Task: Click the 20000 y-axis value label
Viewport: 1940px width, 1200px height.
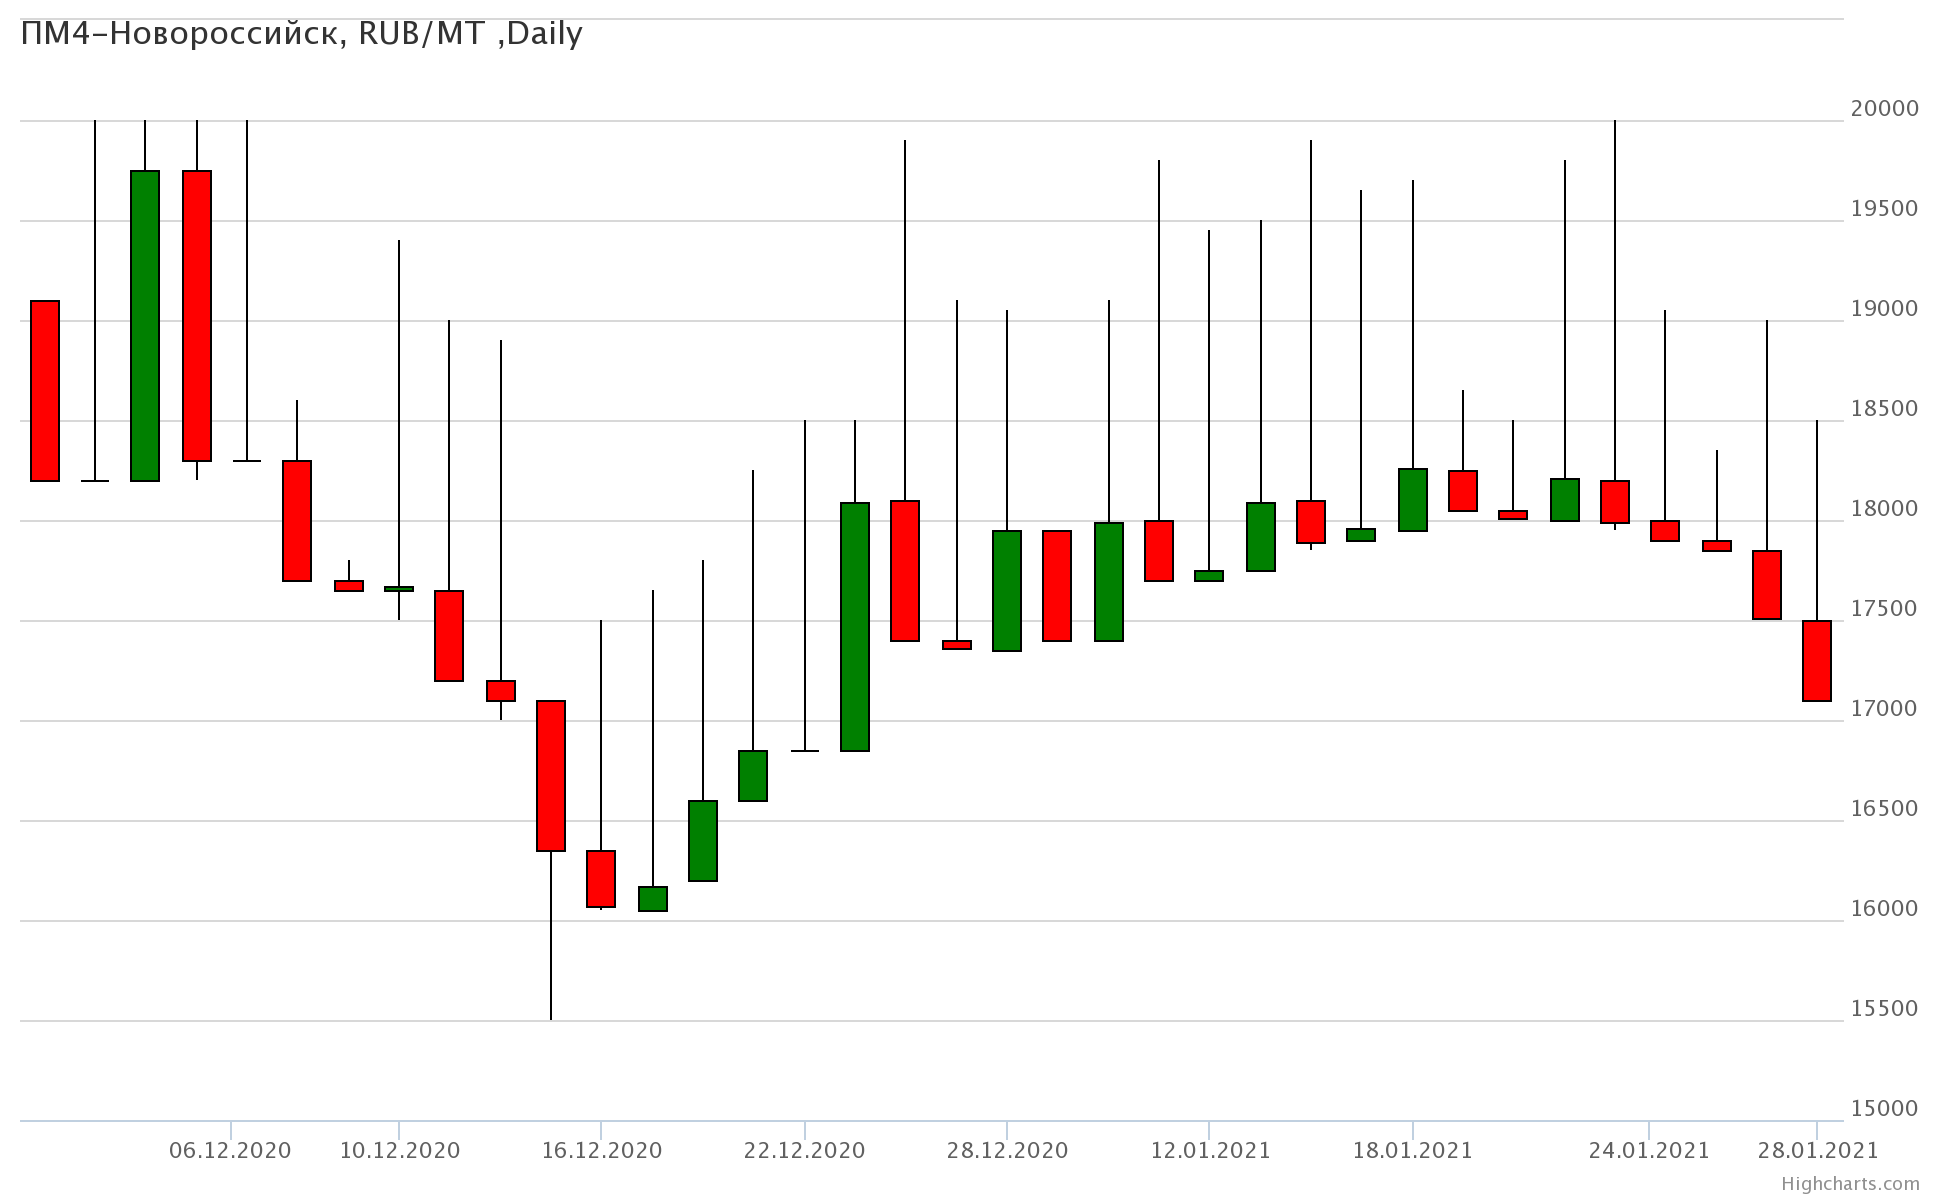Action: pos(1884,109)
